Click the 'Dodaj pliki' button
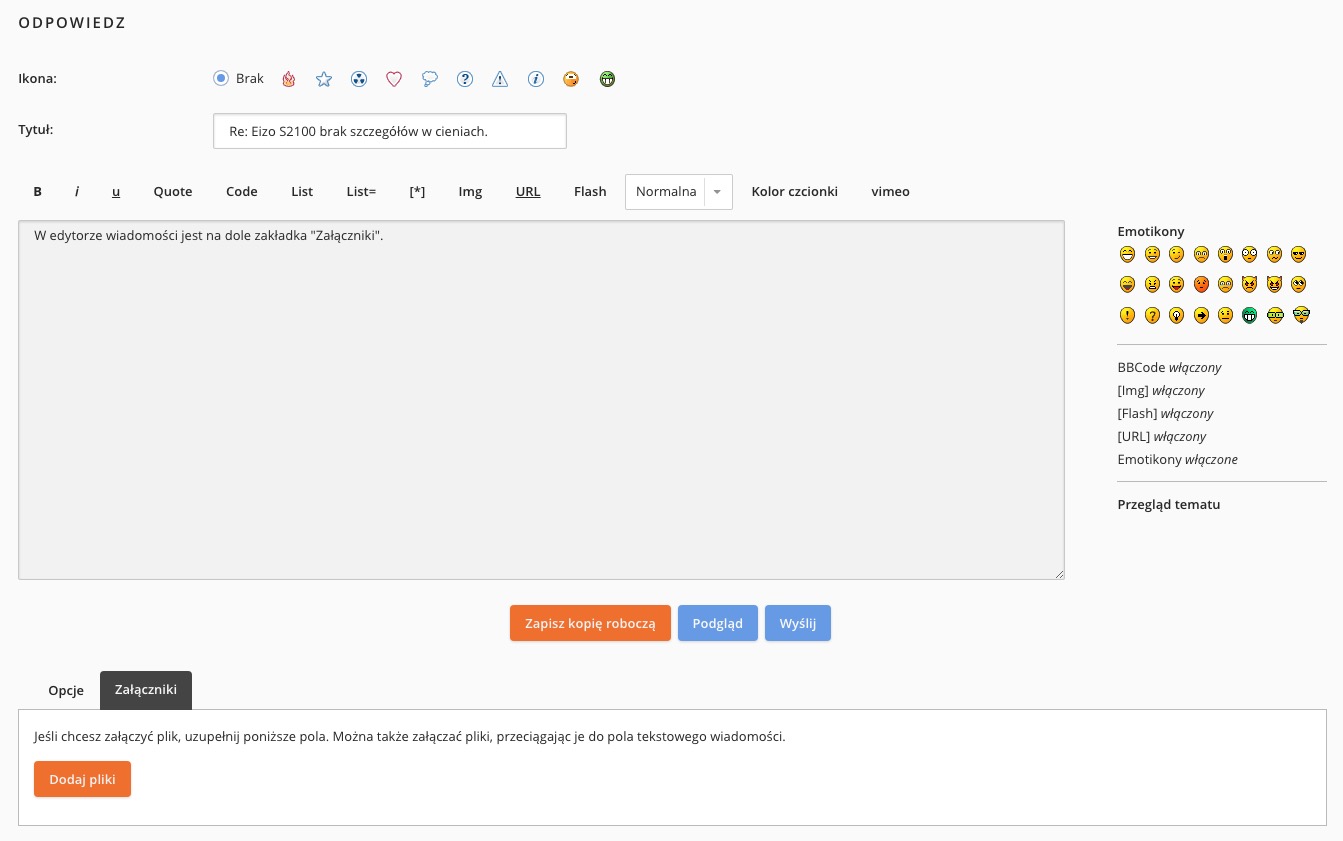This screenshot has width=1343, height=841. click(82, 780)
